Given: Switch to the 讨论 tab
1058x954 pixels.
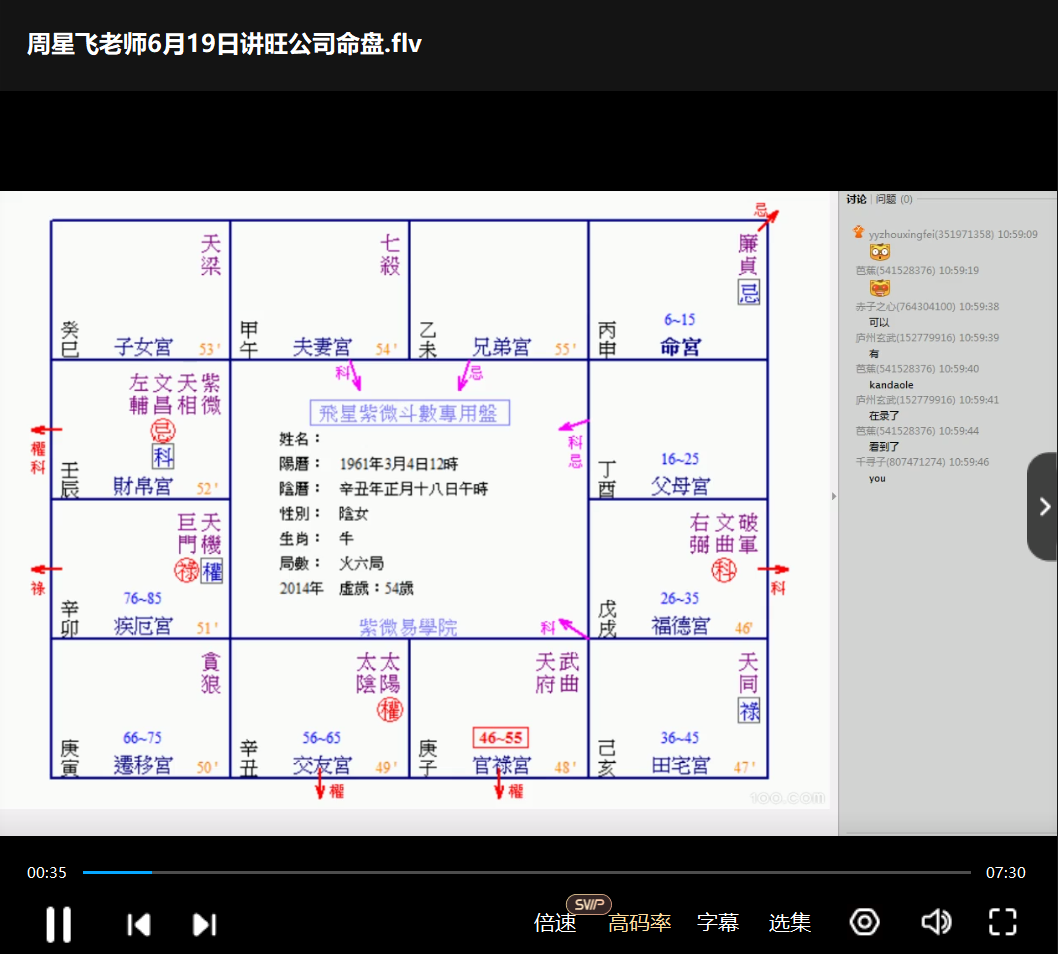Looking at the screenshot, I should pyautogui.click(x=856, y=199).
